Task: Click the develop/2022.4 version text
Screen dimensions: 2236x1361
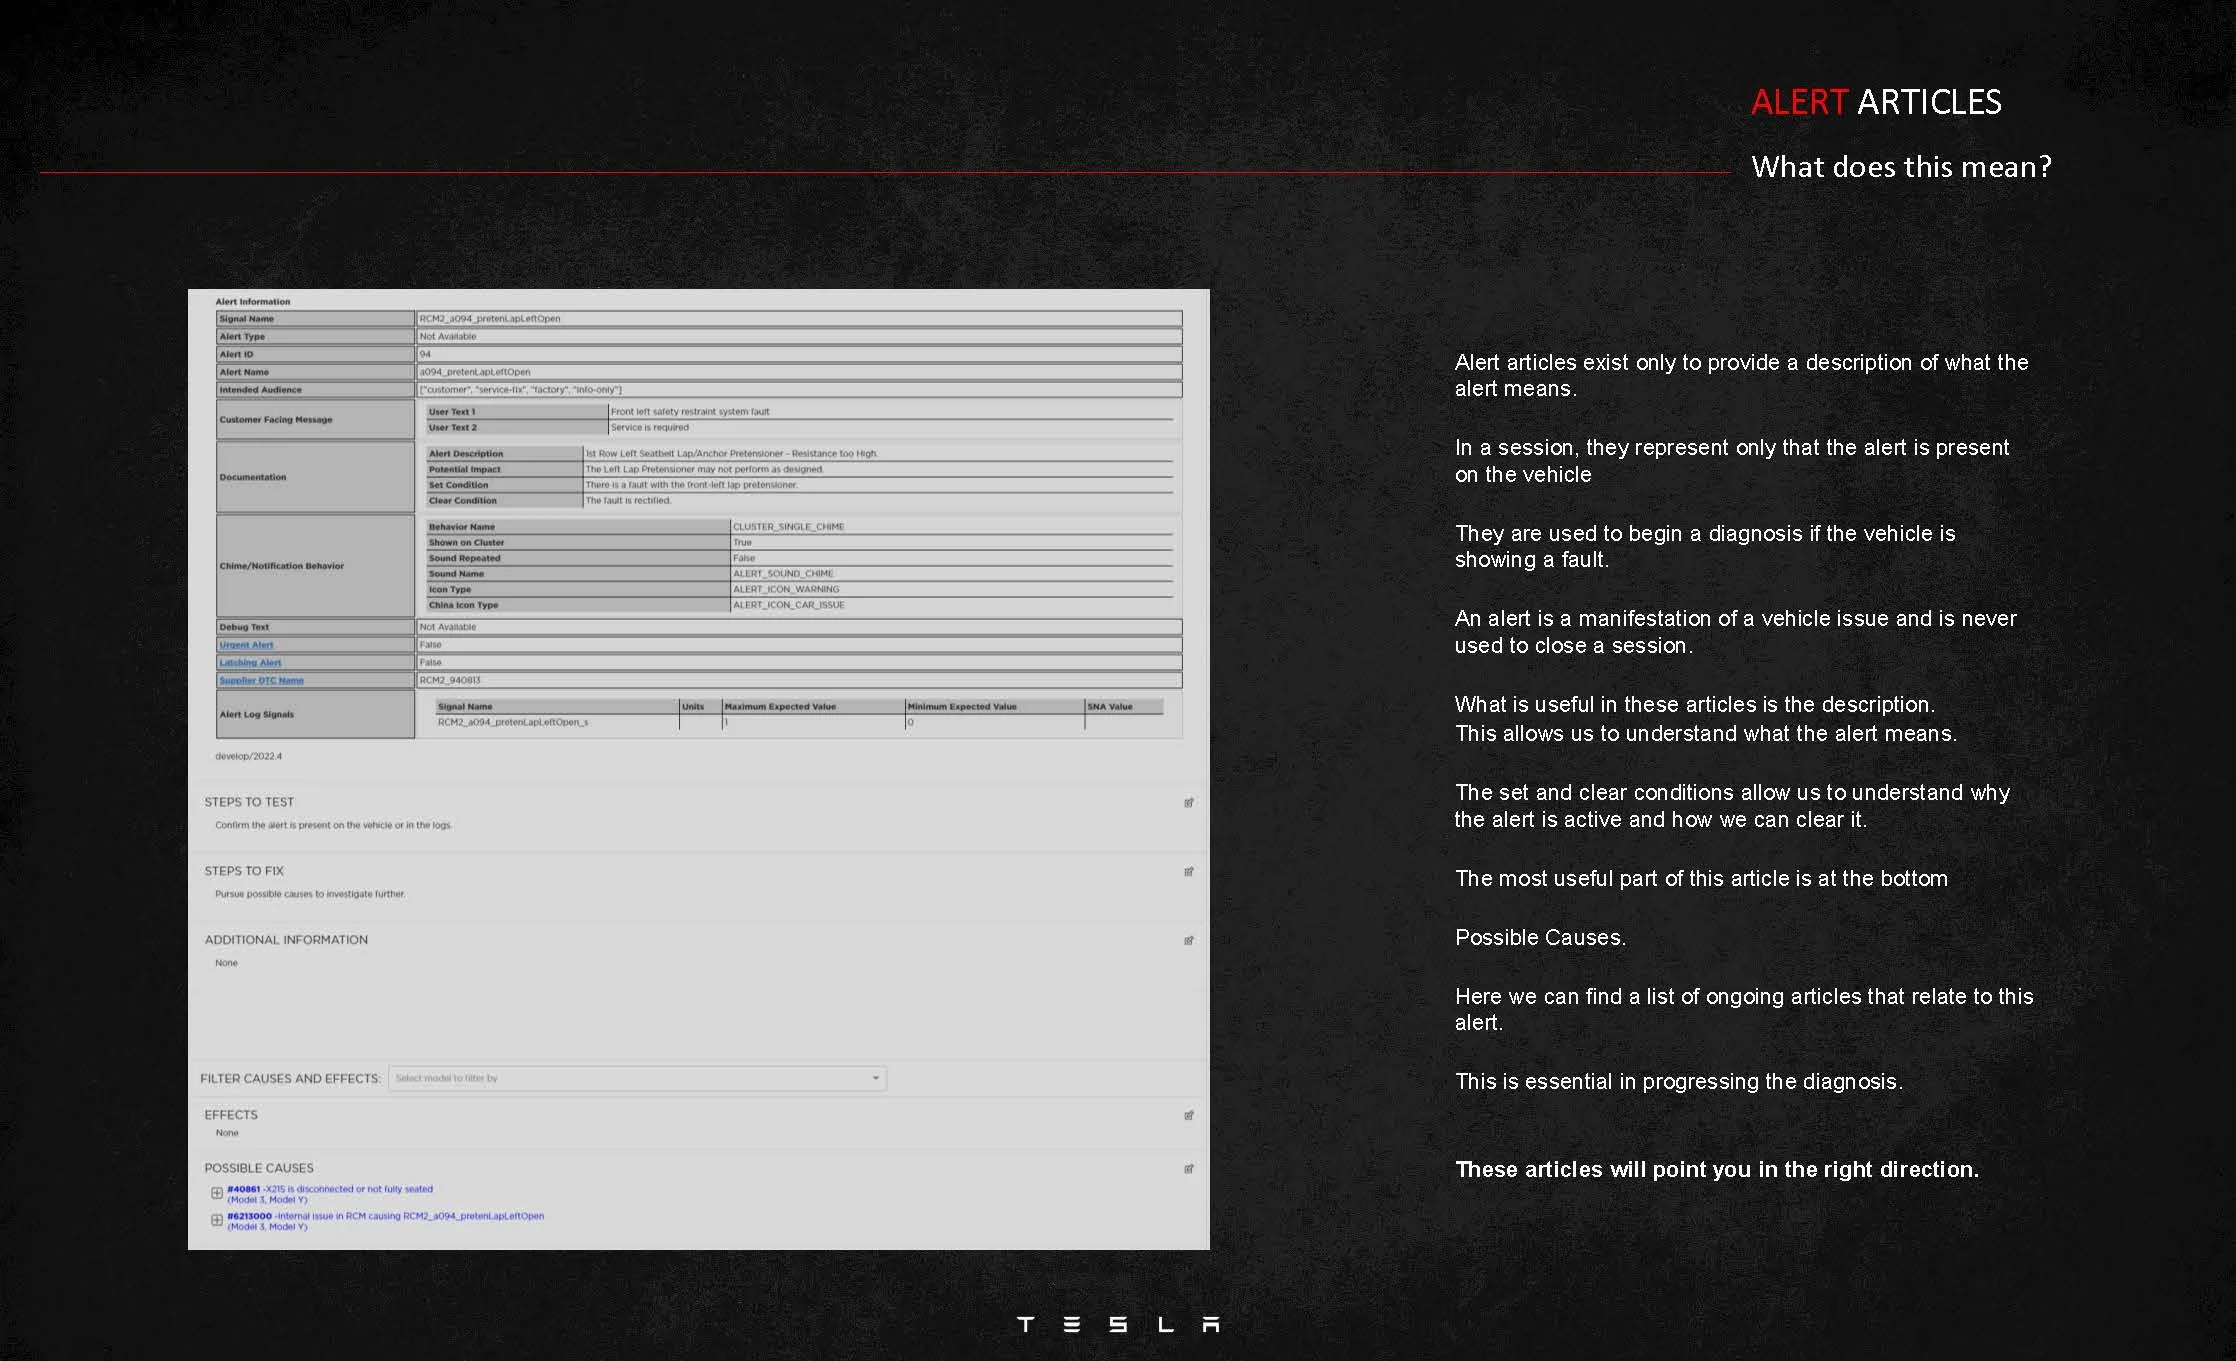Action: point(248,757)
